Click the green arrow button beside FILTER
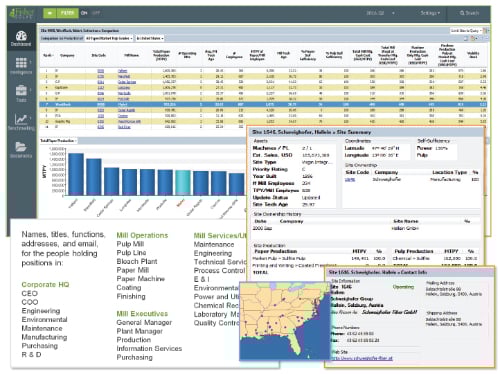 pos(50,13)
